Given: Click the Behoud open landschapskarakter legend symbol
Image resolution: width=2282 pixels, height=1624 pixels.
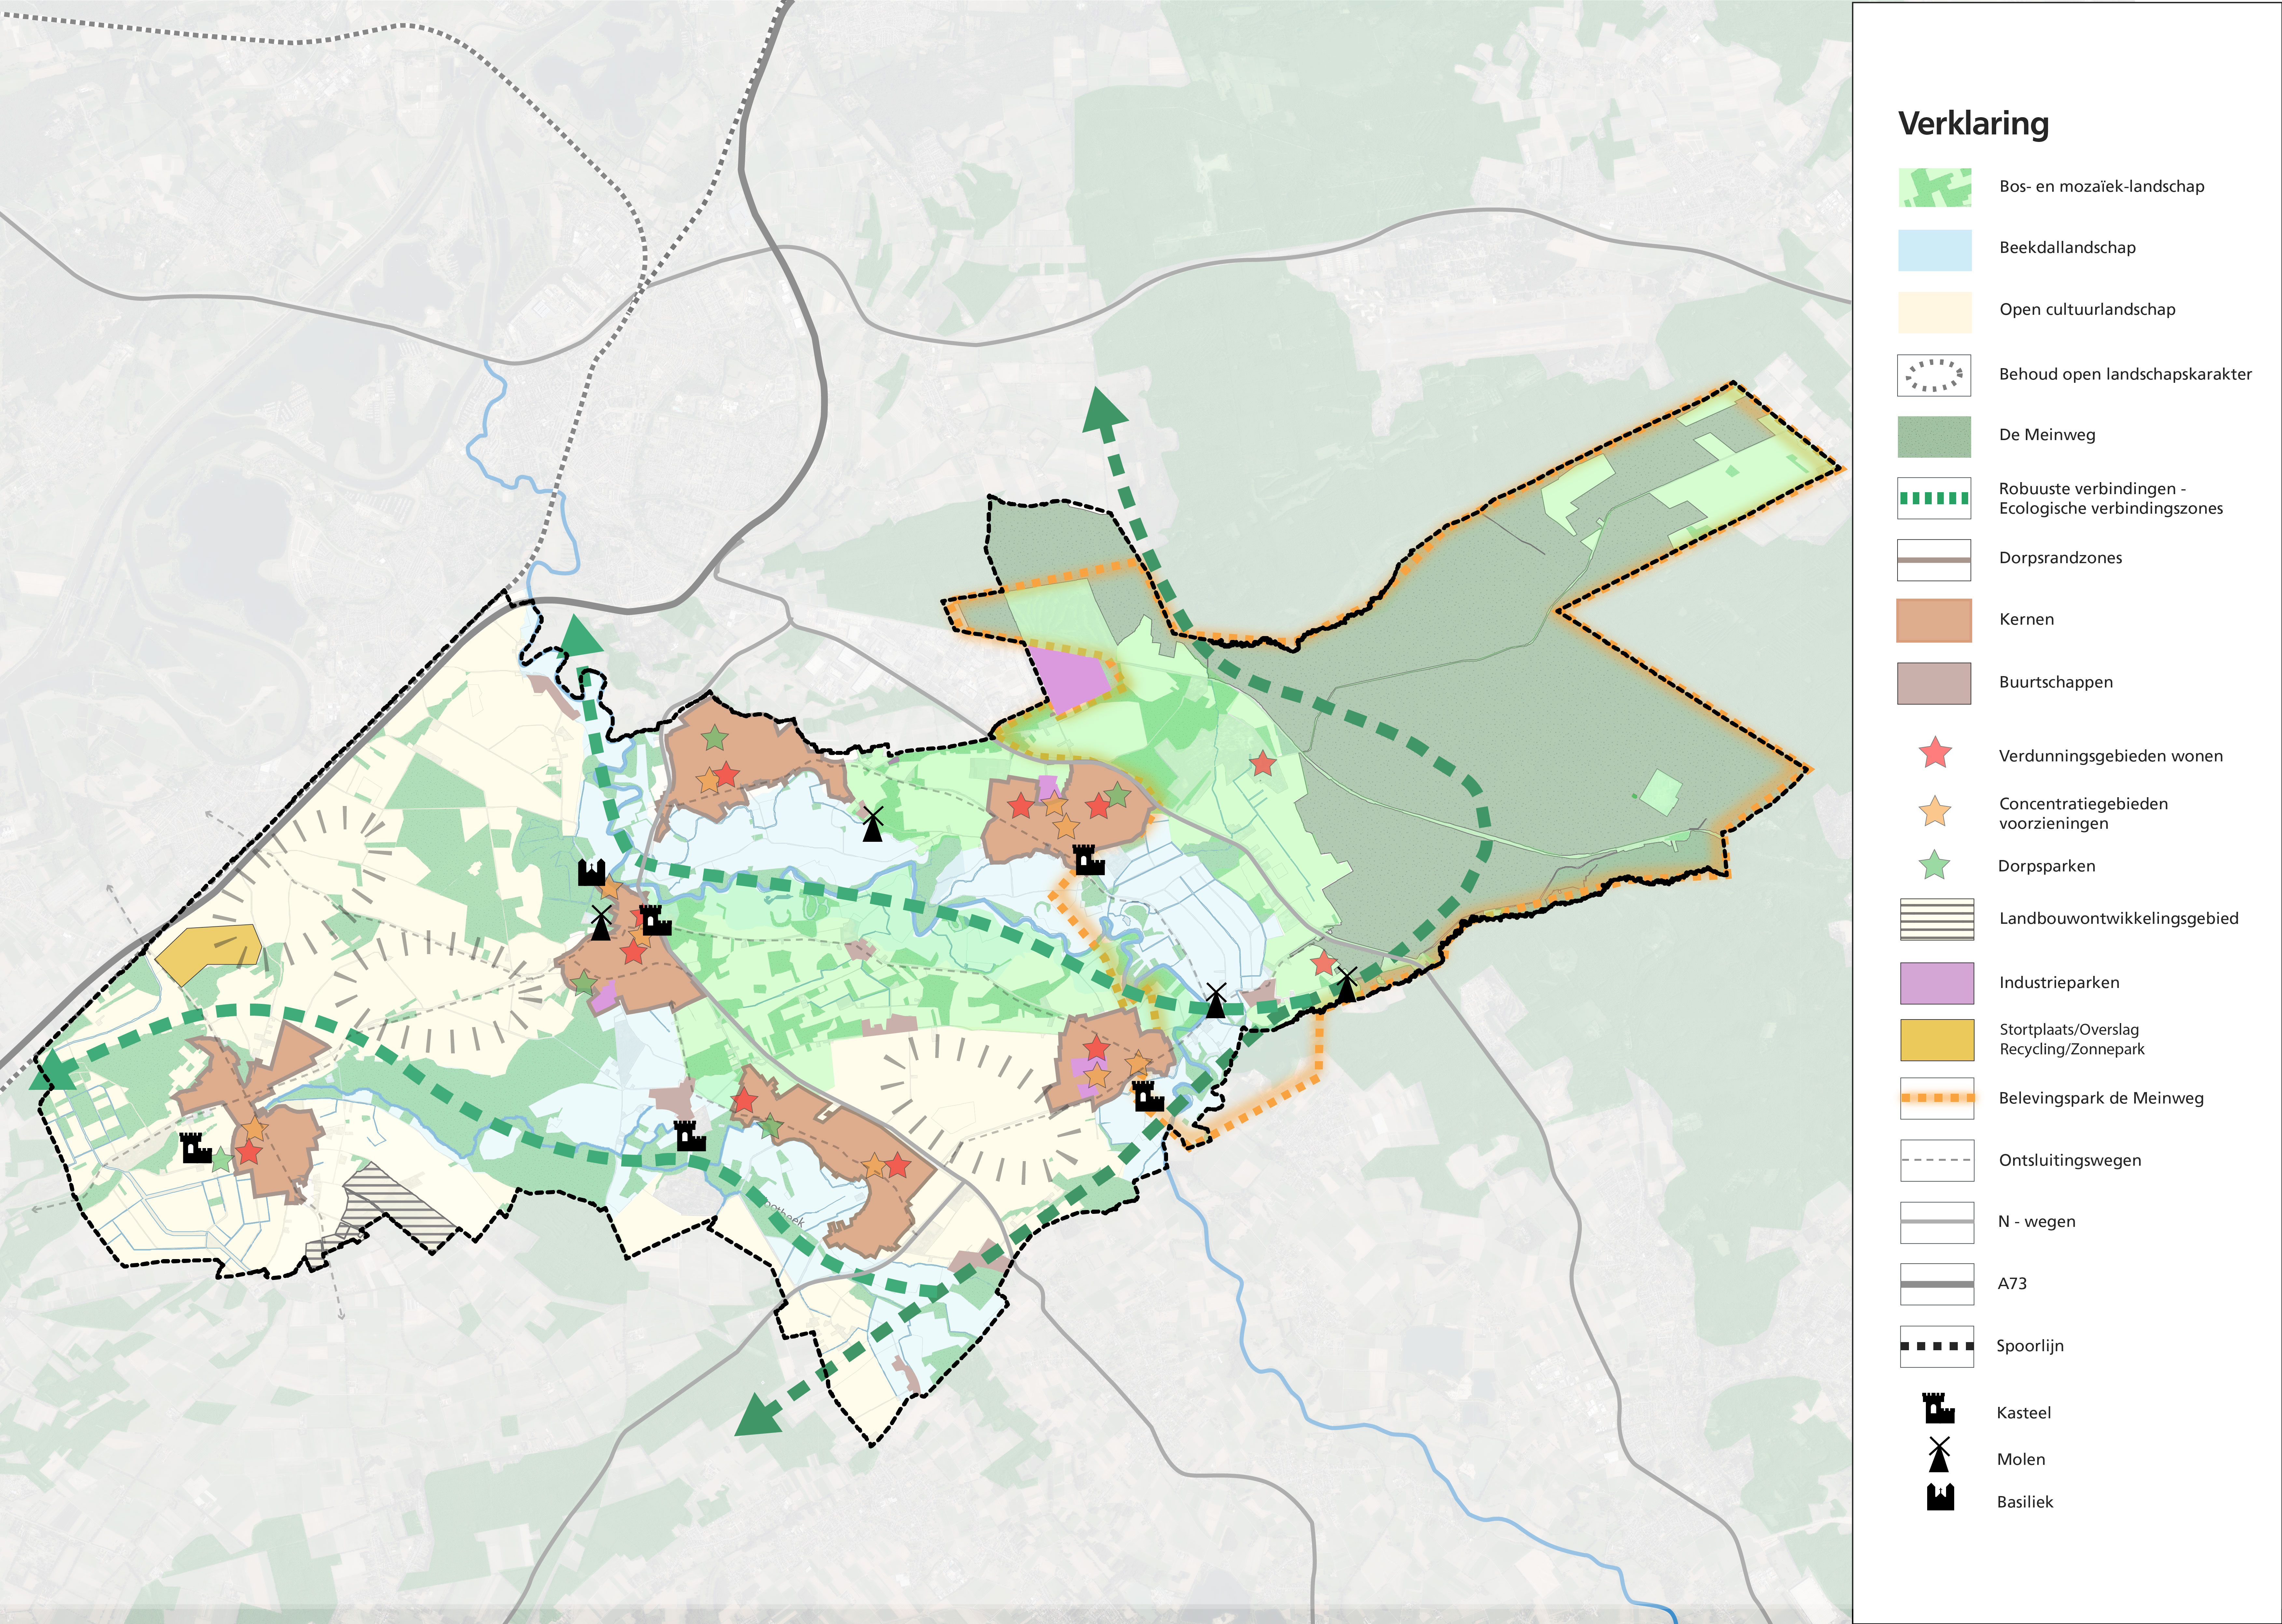Looking at the screenshot, I should click(1934, 375).
